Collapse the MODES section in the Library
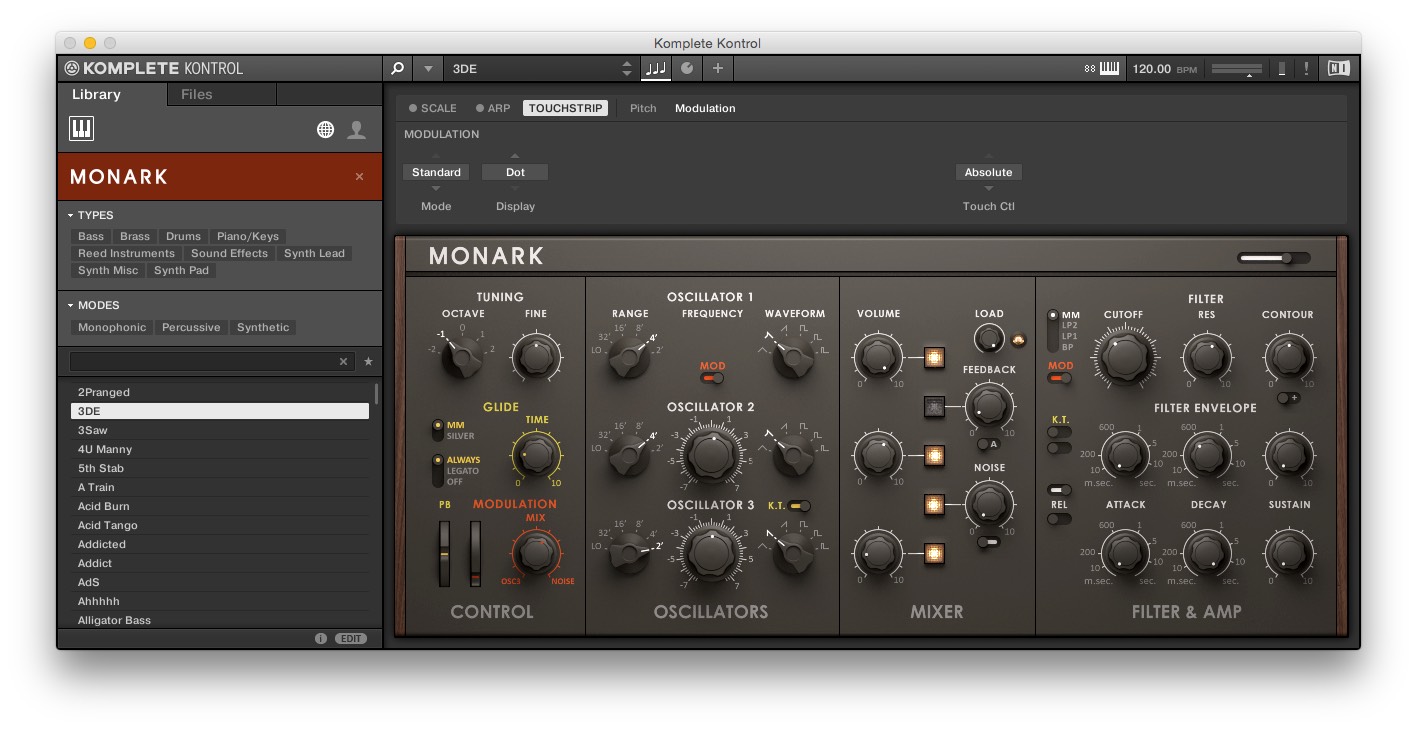This screenshot has width=1417, height=730. (x=68, y=305)
